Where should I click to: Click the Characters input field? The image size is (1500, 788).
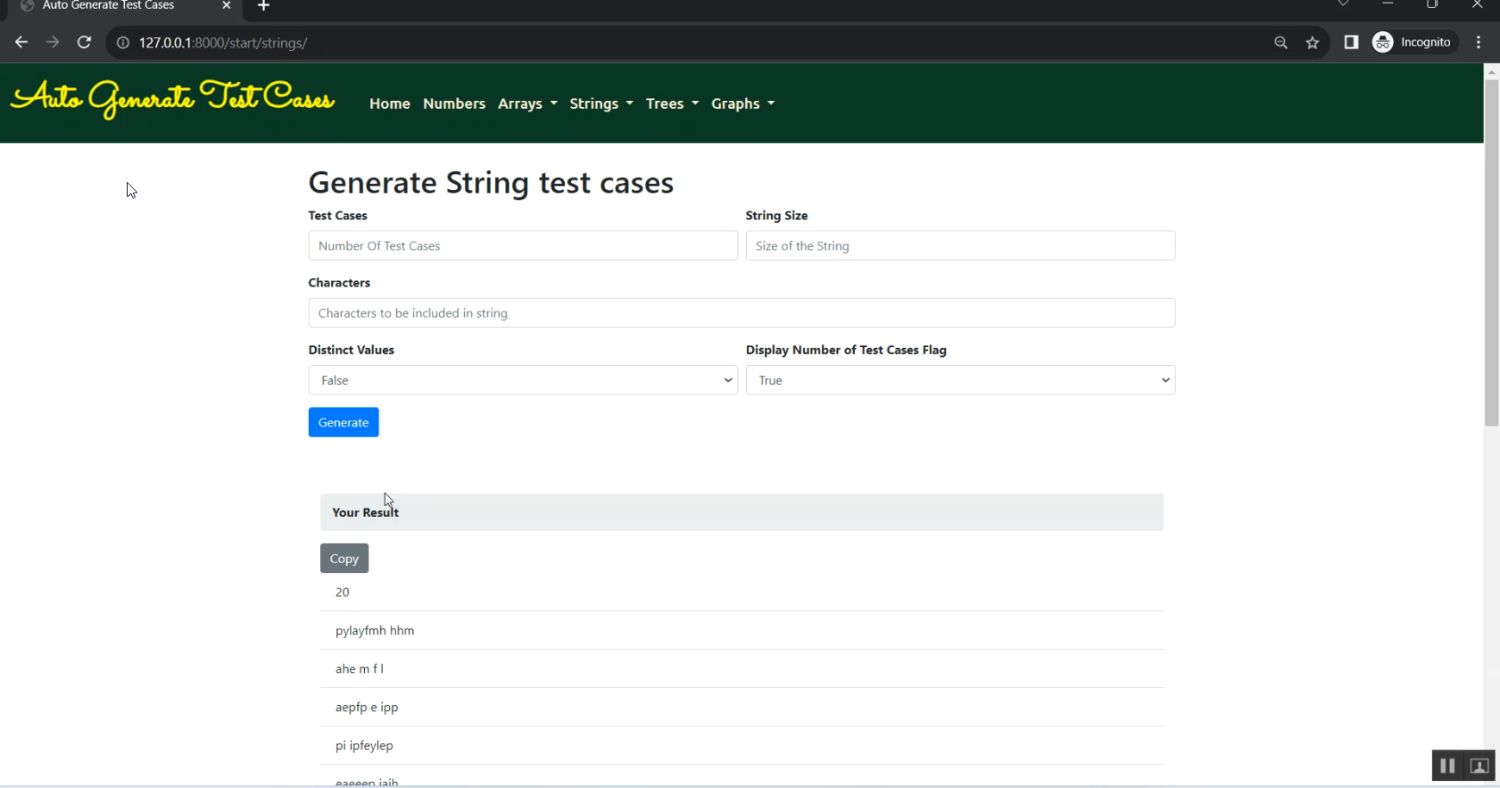[741, 313]
